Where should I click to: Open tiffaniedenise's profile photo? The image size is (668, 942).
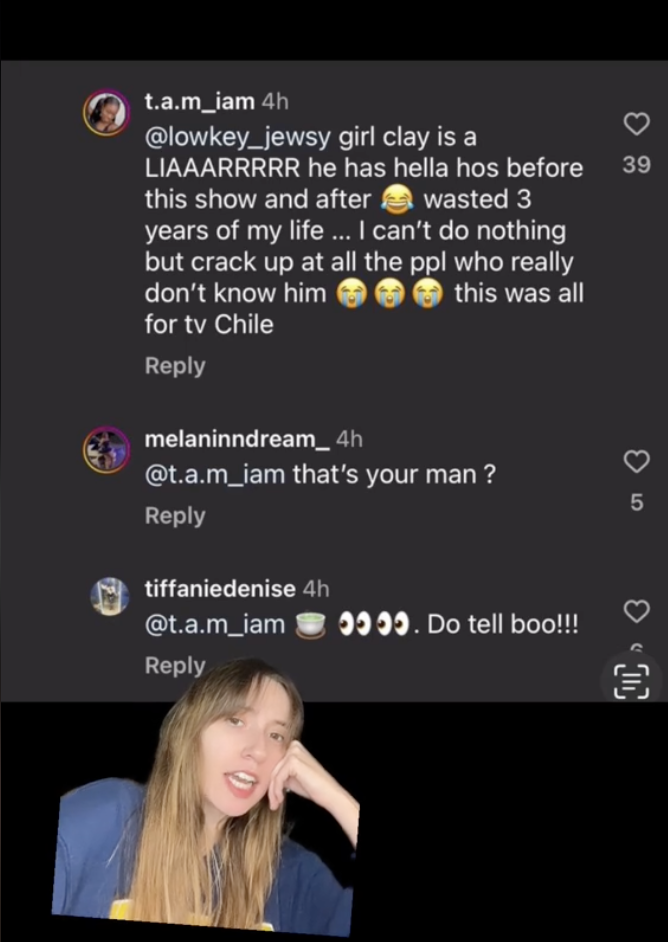pos(110,598)
